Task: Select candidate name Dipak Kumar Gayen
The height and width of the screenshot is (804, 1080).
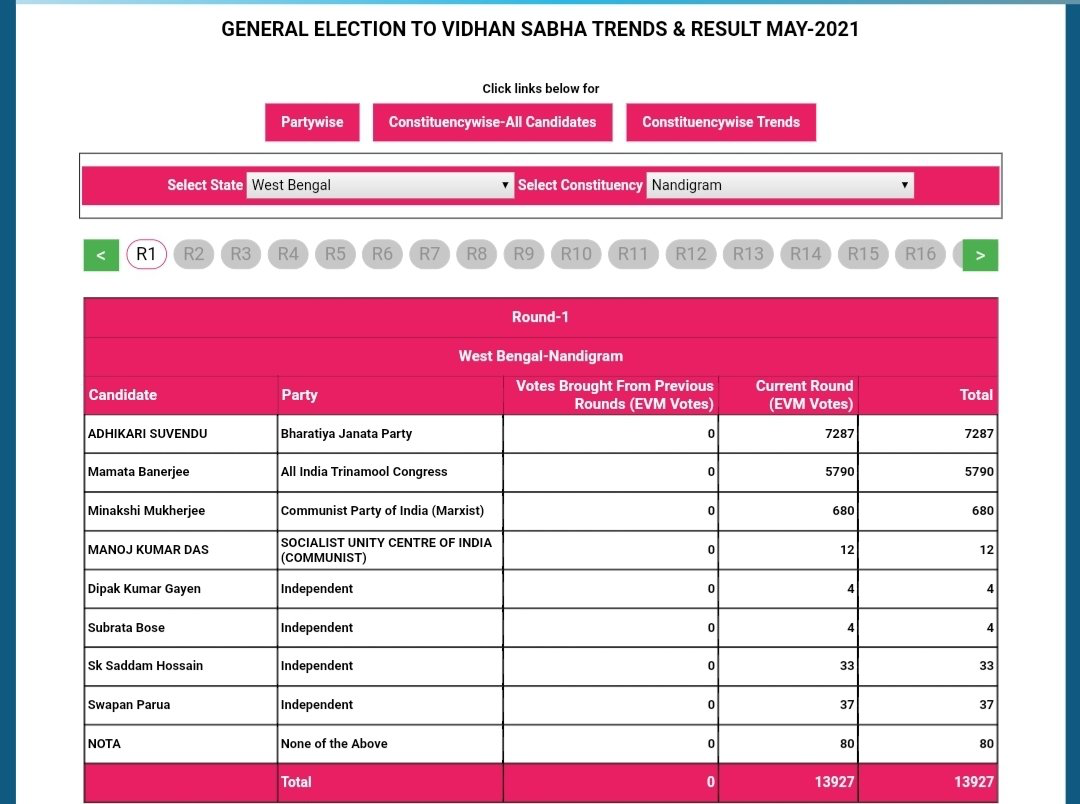Action: point(144,588)
